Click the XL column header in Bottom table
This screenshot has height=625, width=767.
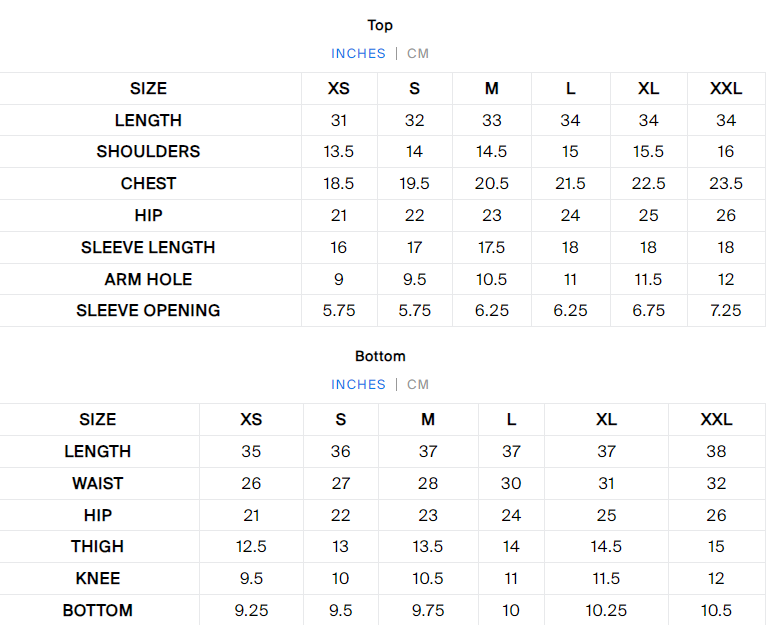click(607, 419)
